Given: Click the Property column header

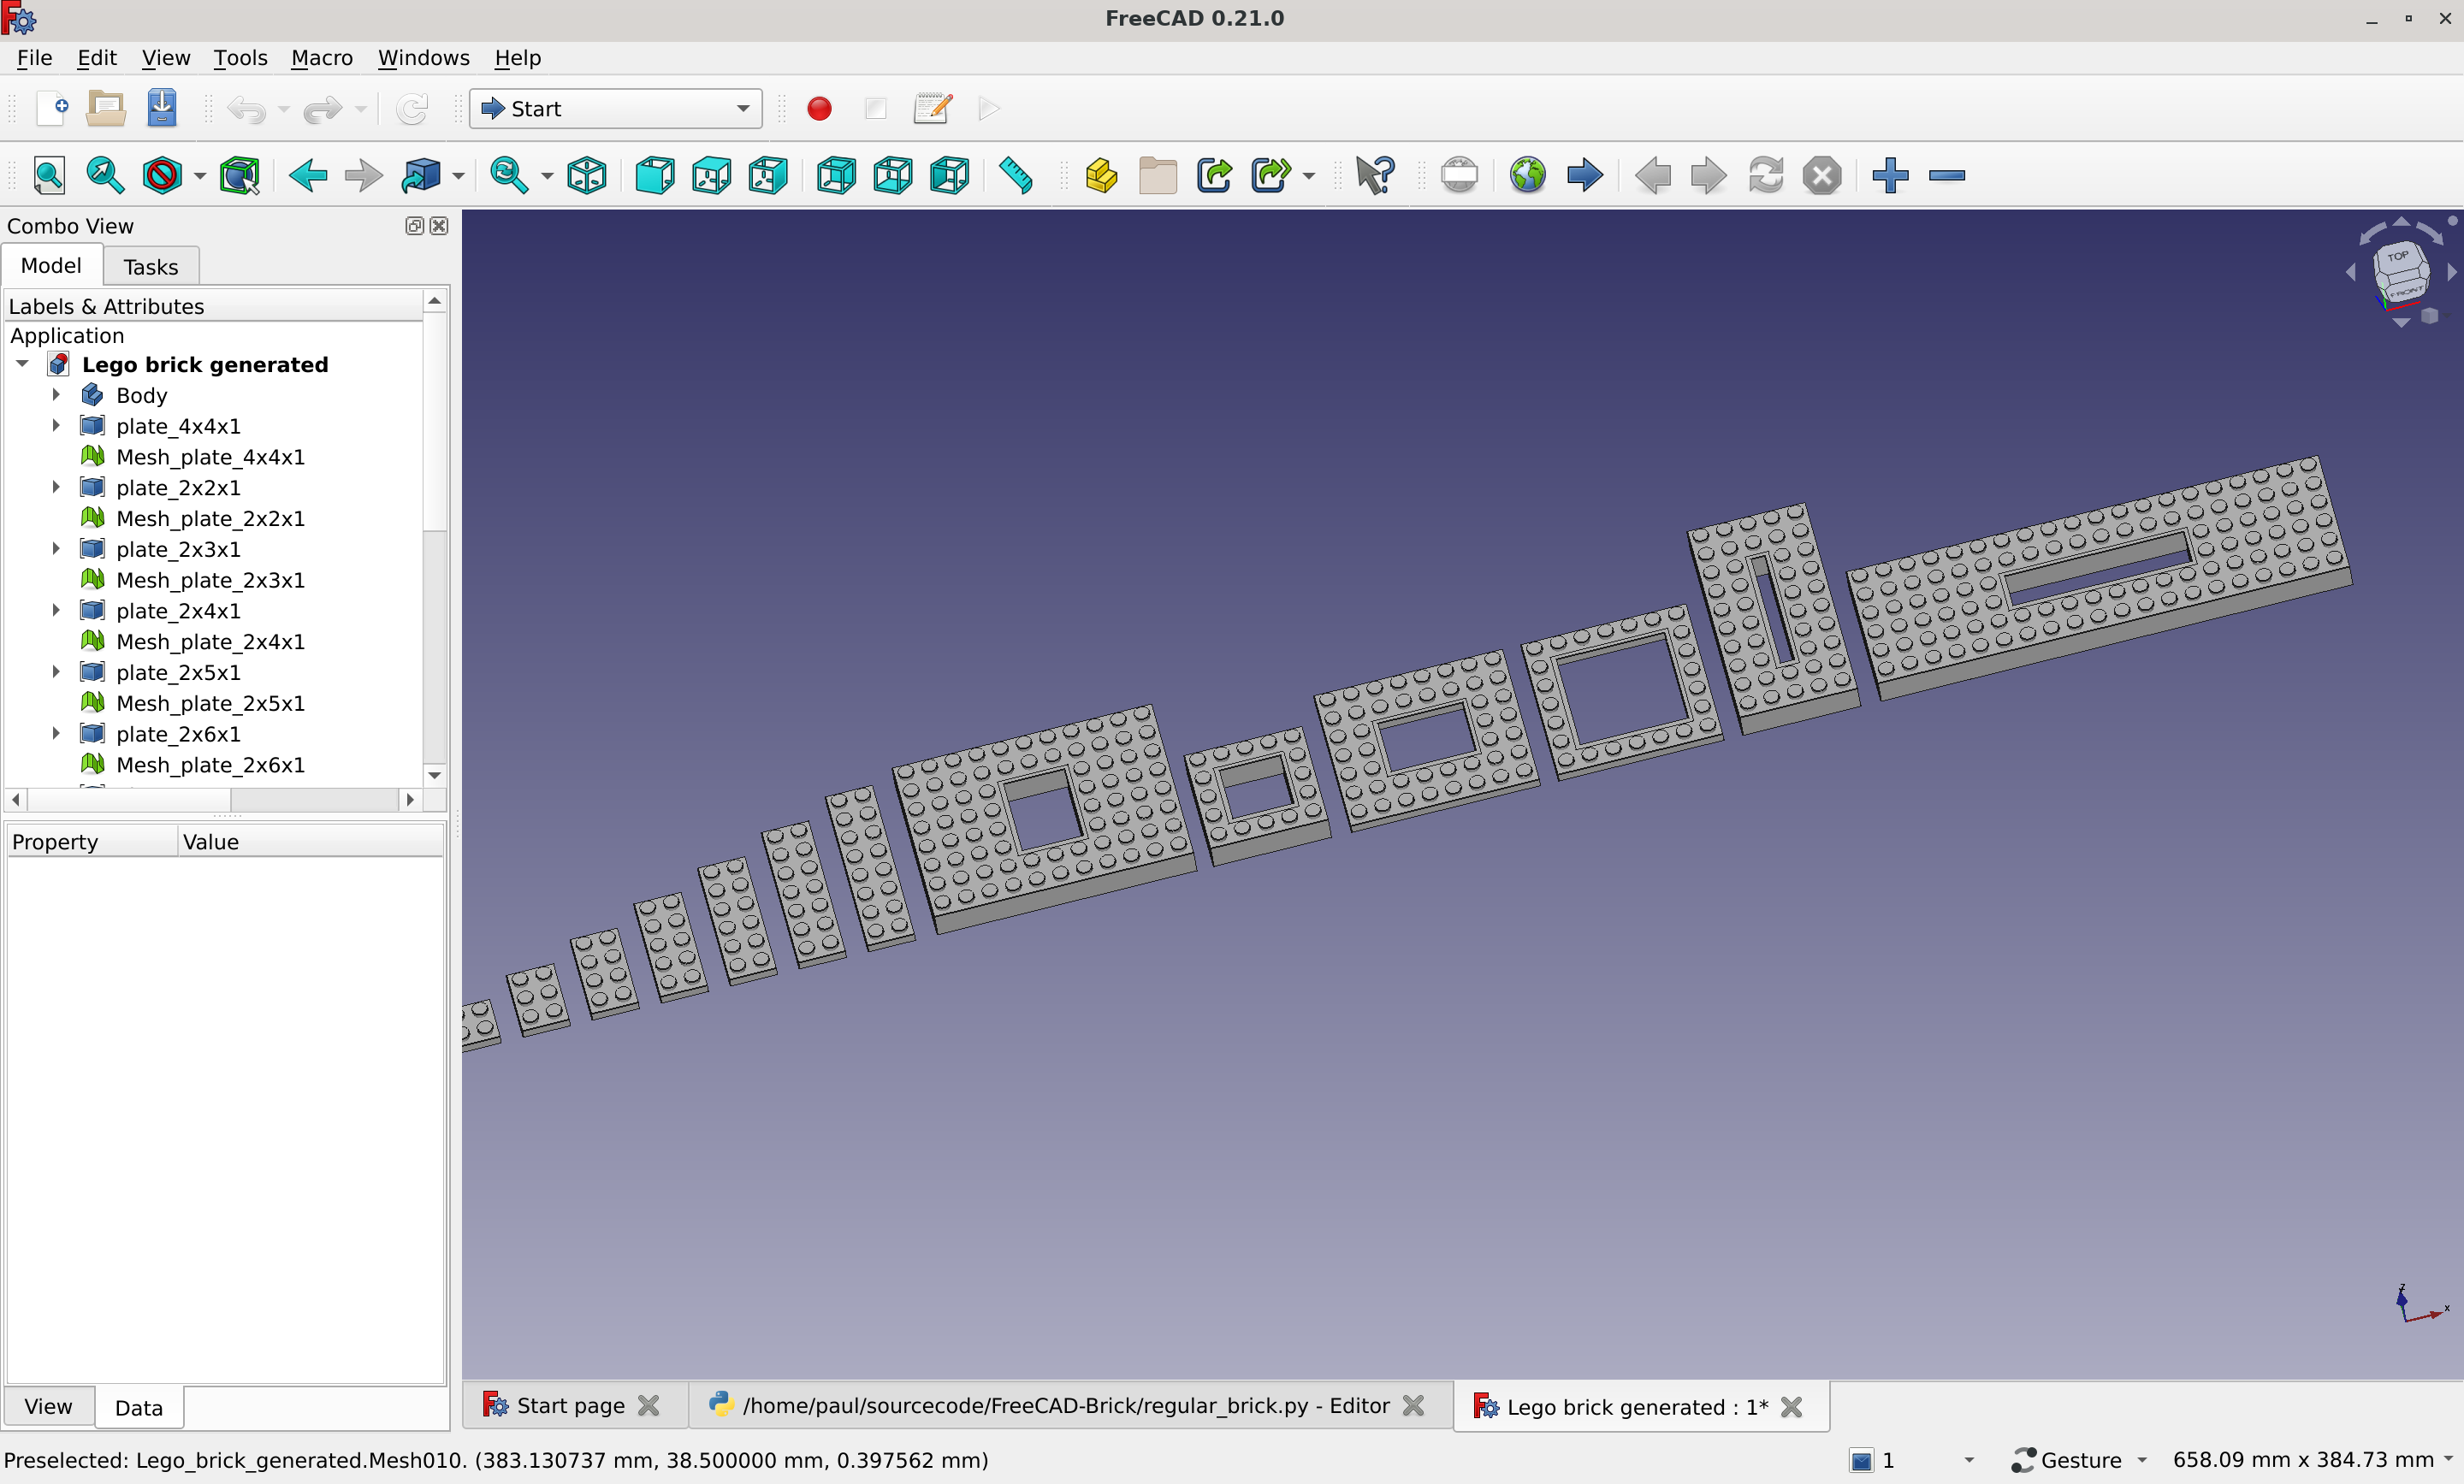Looking at the screenshot, I should pos(92,842).
